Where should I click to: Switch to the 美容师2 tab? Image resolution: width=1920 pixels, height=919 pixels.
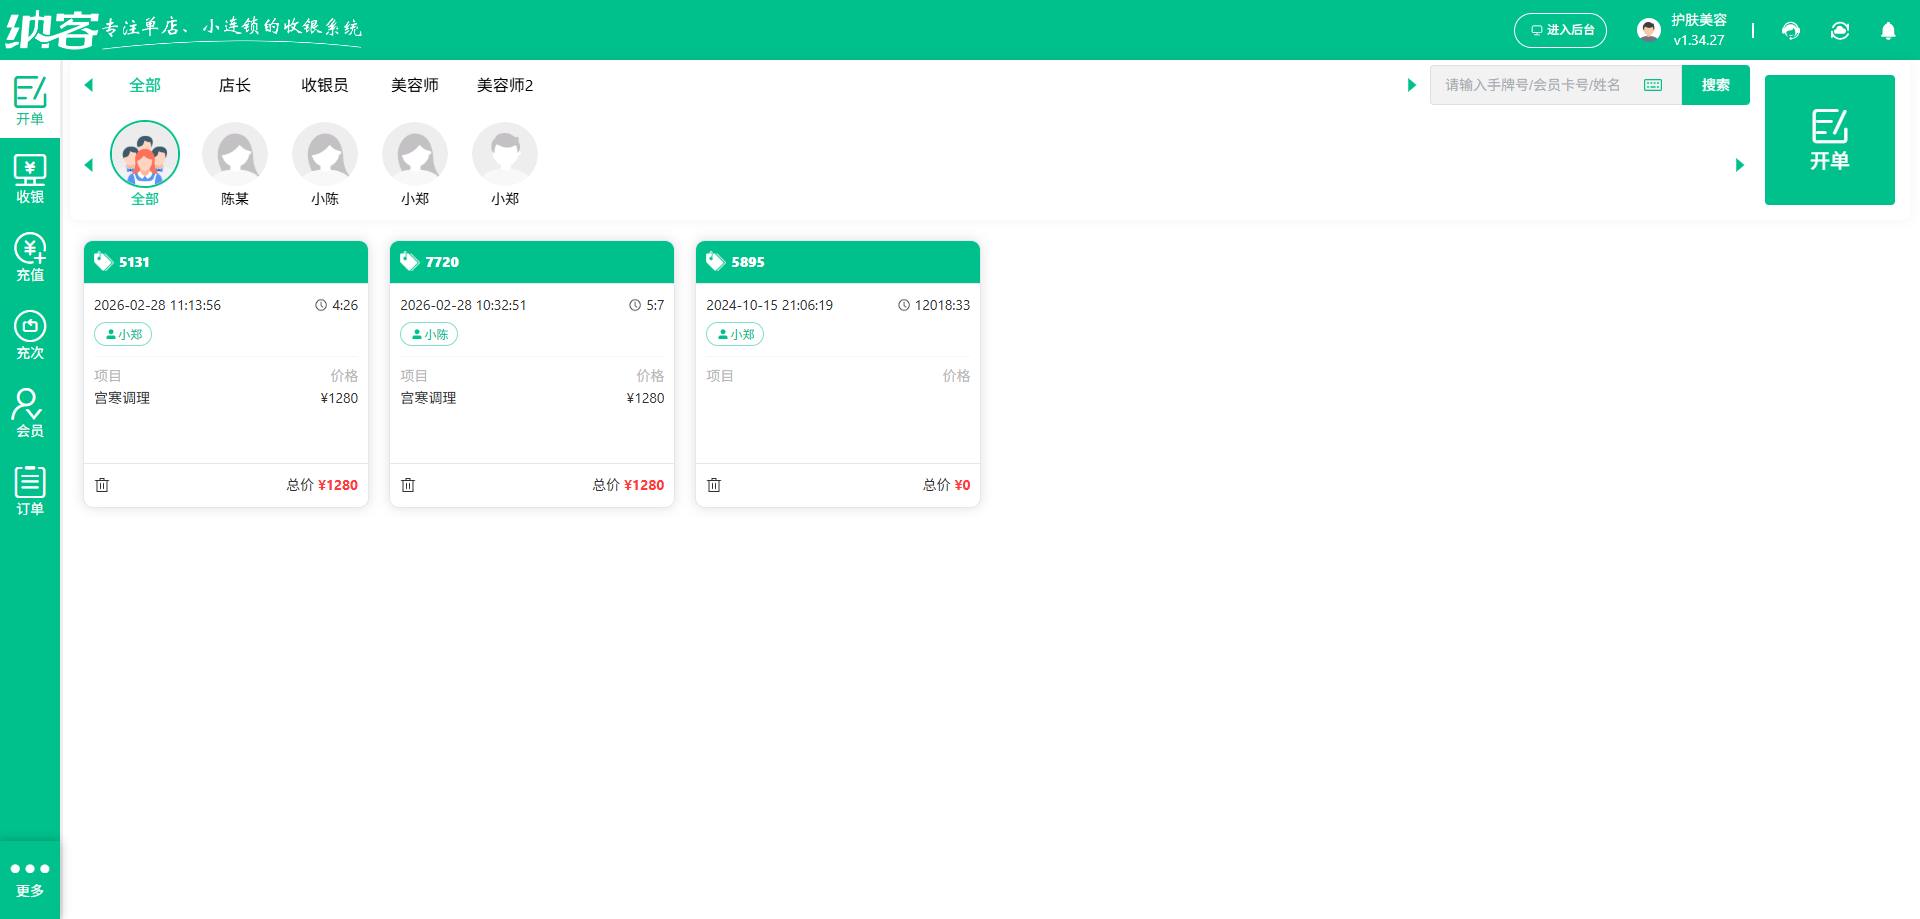click(x=505, y=86)
